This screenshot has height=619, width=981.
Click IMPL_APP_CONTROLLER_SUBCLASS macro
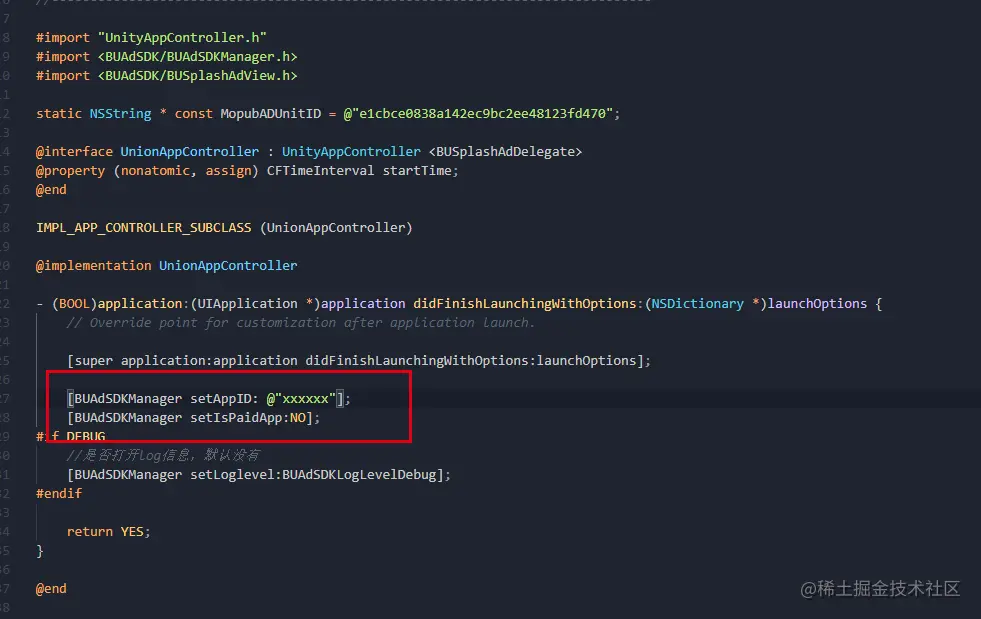pos(143,228)
